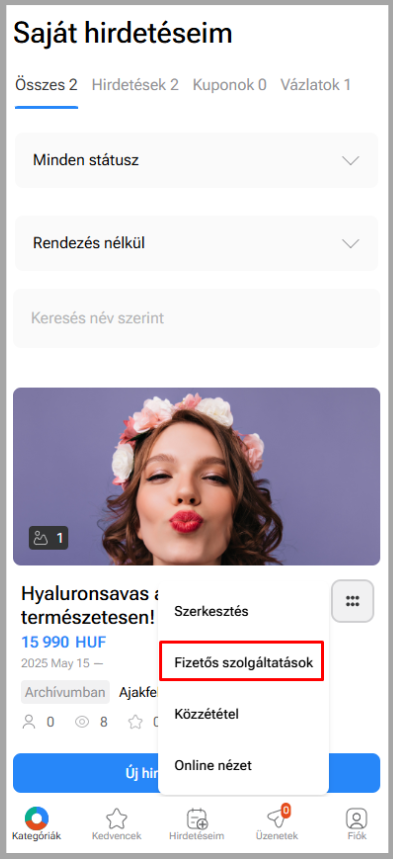Choose Online nézet from the menu
The width and height of the screenshot is (393, 859).
coord(213,765)
